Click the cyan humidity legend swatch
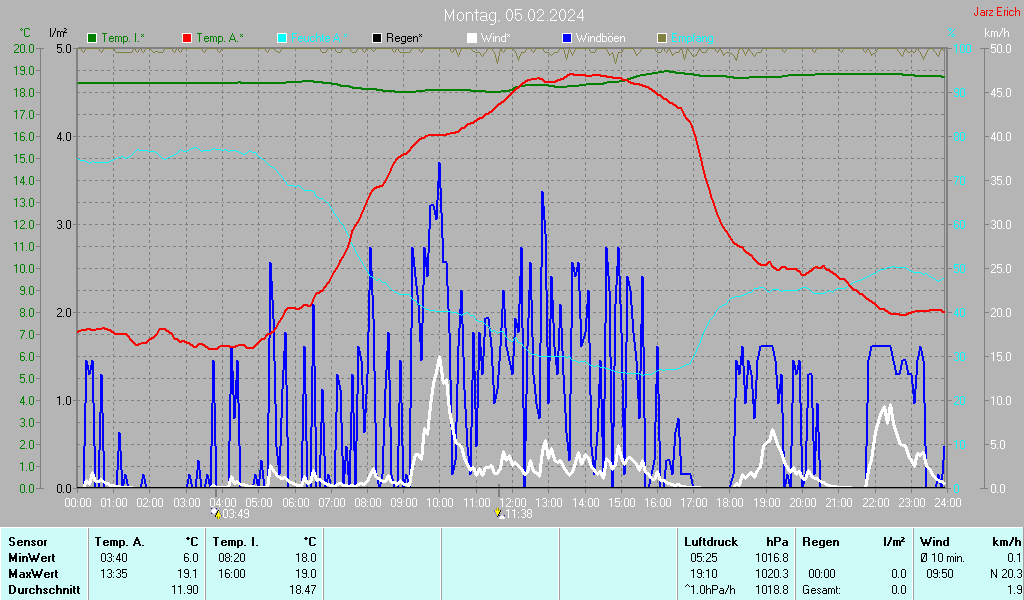This screenshot has width=1024, height=600. (282, 38)
